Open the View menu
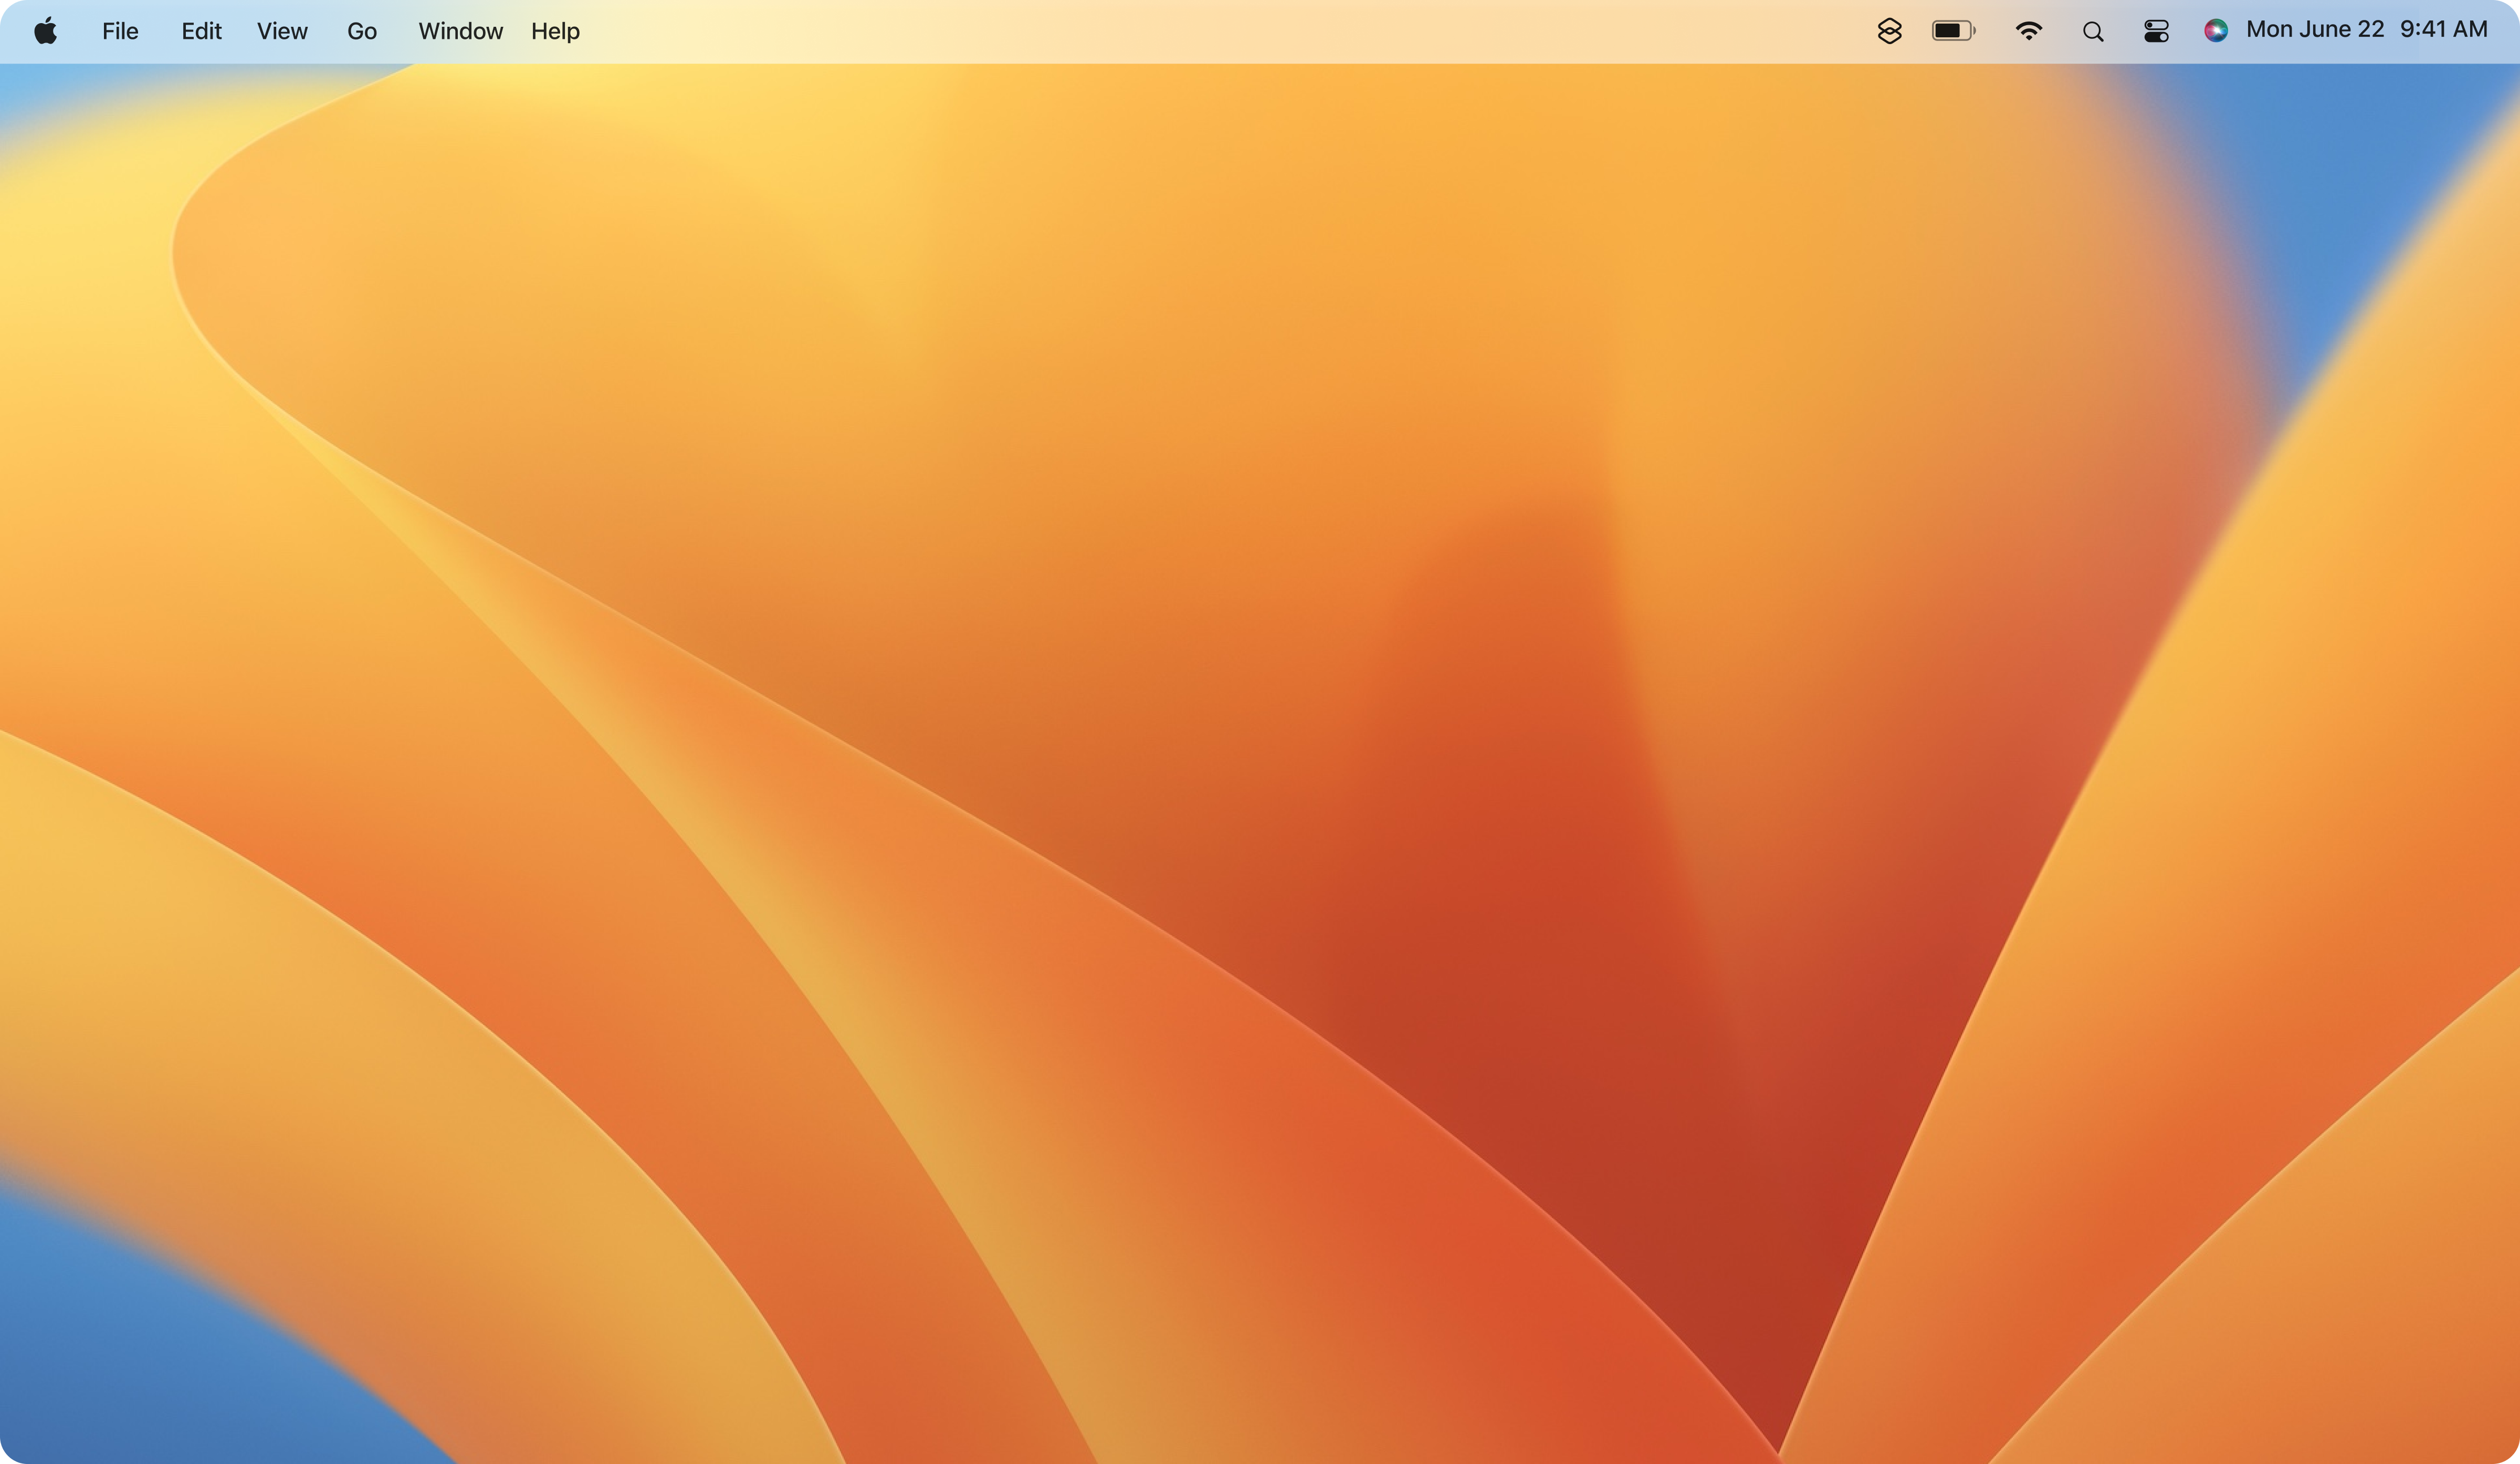 click(282, 31)
